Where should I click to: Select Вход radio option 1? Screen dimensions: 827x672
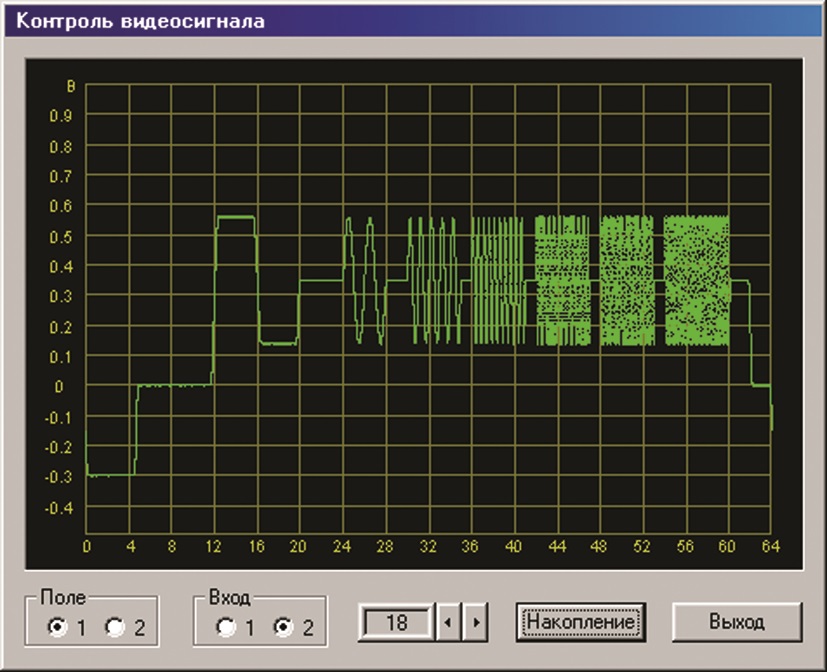click(x=226, y=627)
